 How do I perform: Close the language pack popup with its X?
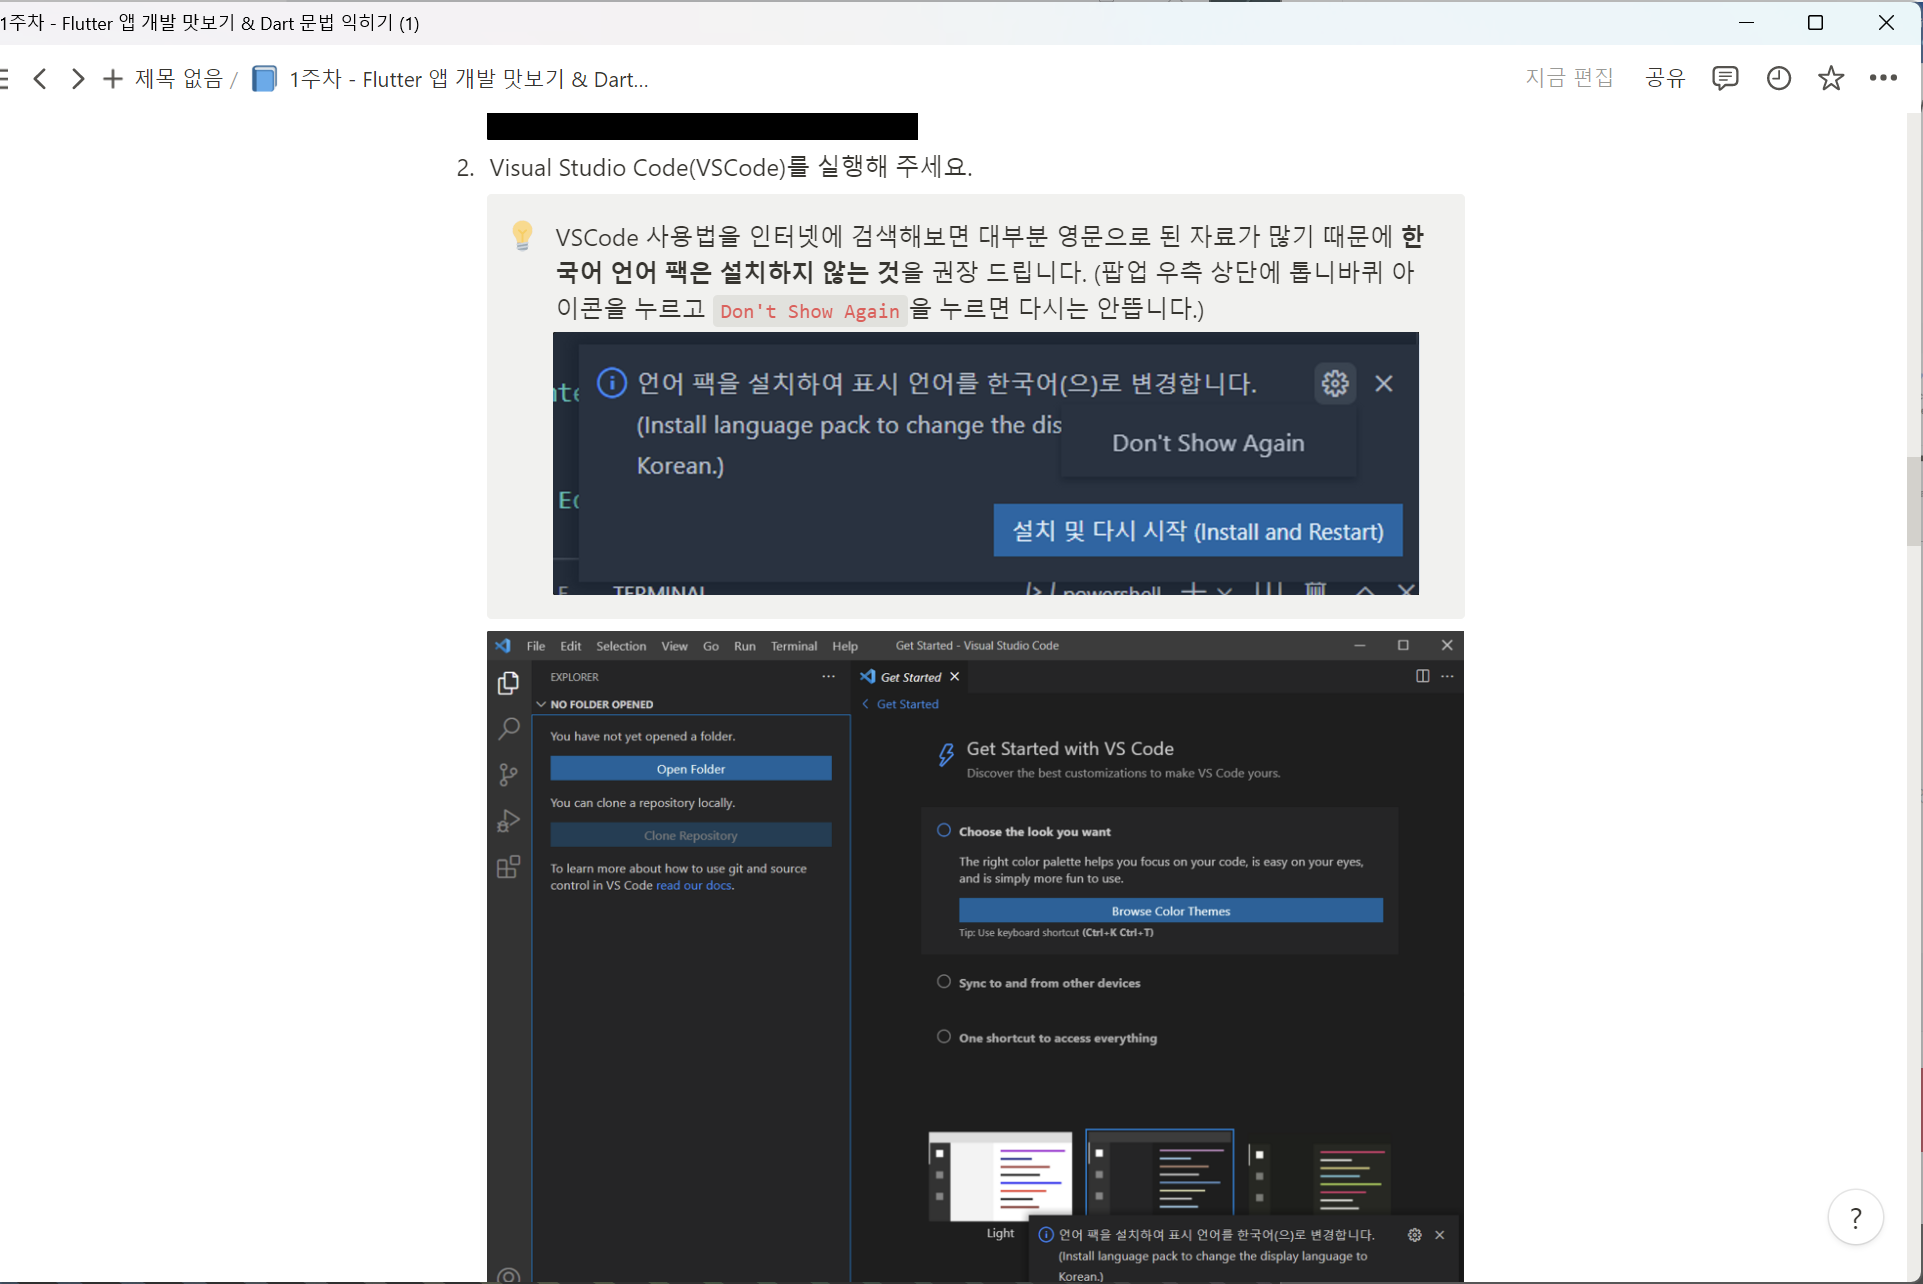click(x=1384, y=383)
